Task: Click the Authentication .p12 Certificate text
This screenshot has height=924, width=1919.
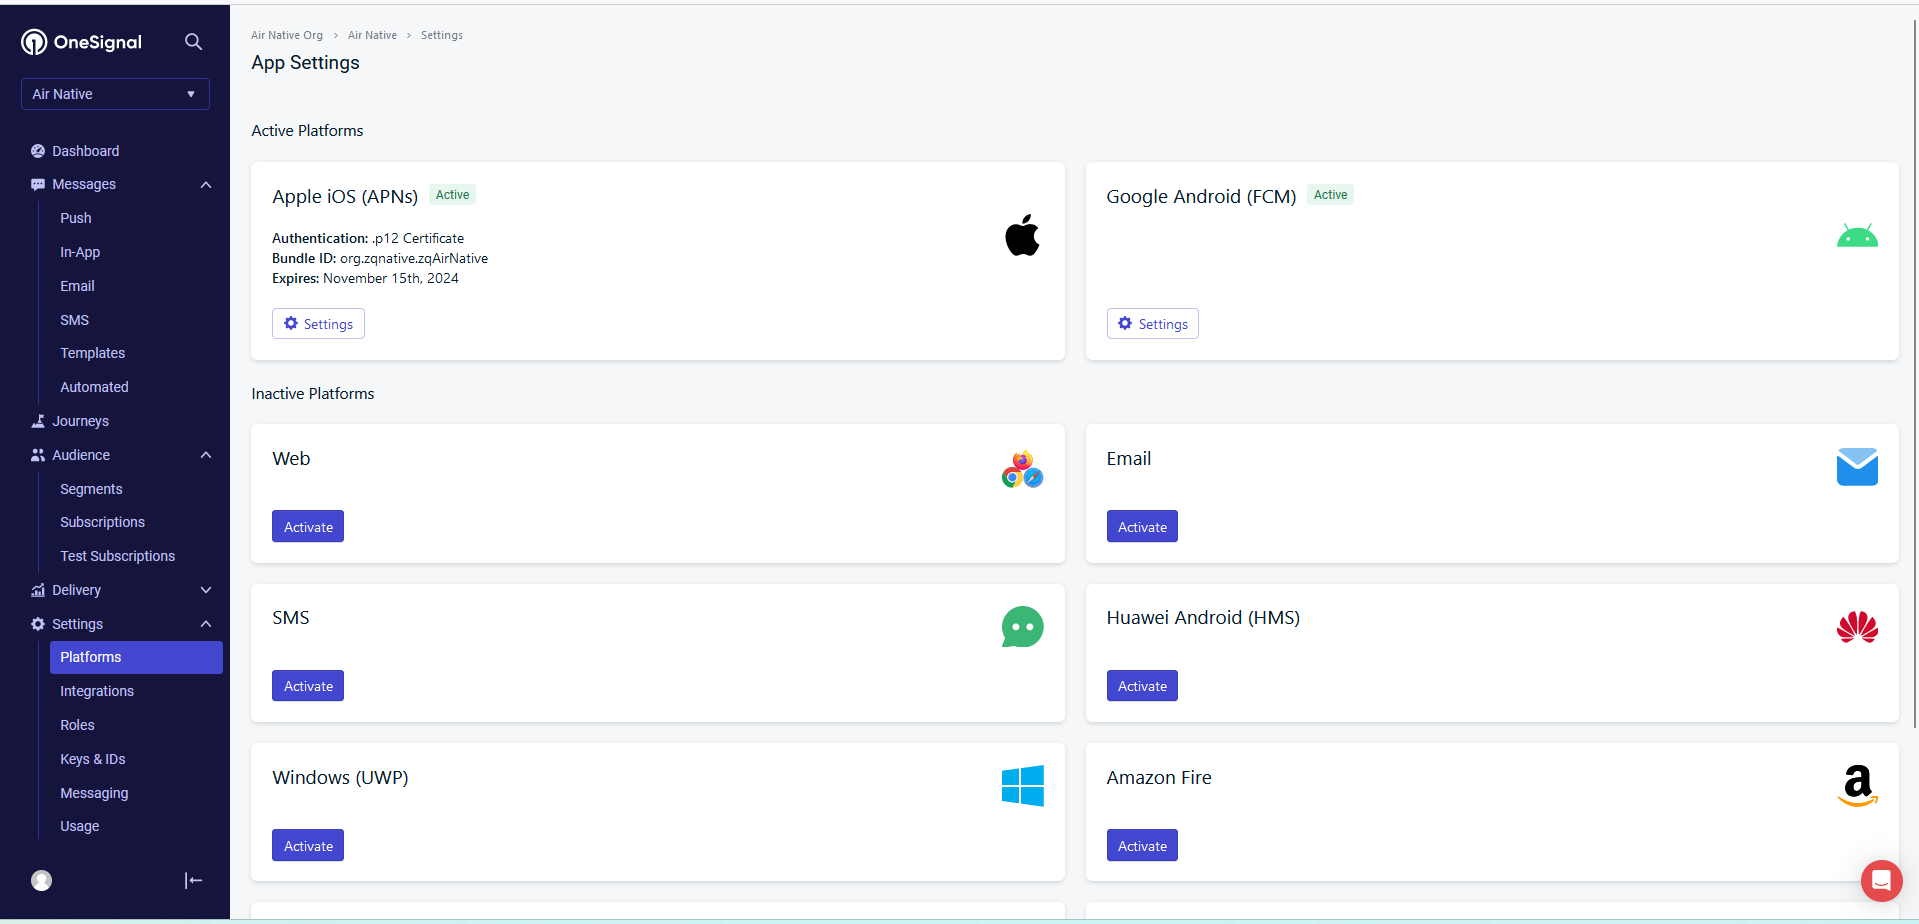Action: (x=368, y=238)
